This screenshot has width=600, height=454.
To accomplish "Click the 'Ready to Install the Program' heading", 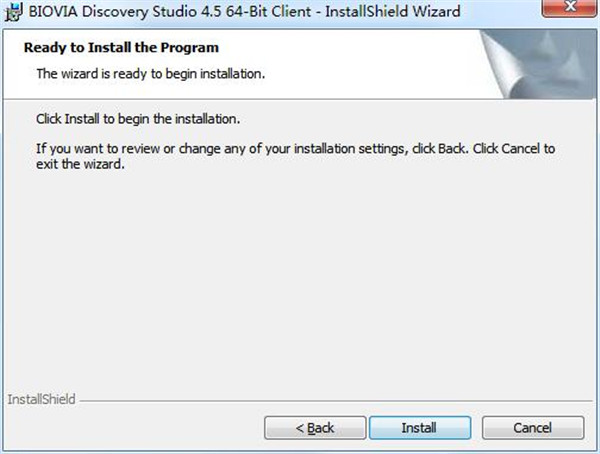I will [121, 48].
